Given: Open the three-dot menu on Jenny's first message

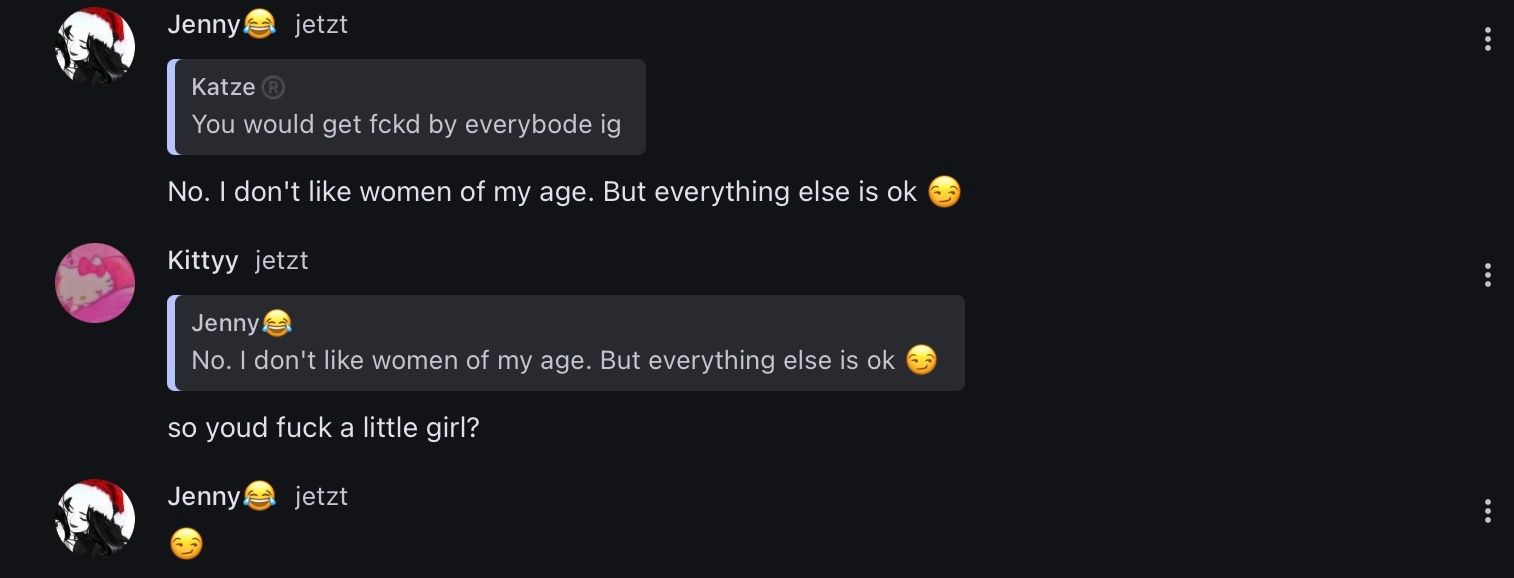Looking at the screenshot, I should point(1487,39).
